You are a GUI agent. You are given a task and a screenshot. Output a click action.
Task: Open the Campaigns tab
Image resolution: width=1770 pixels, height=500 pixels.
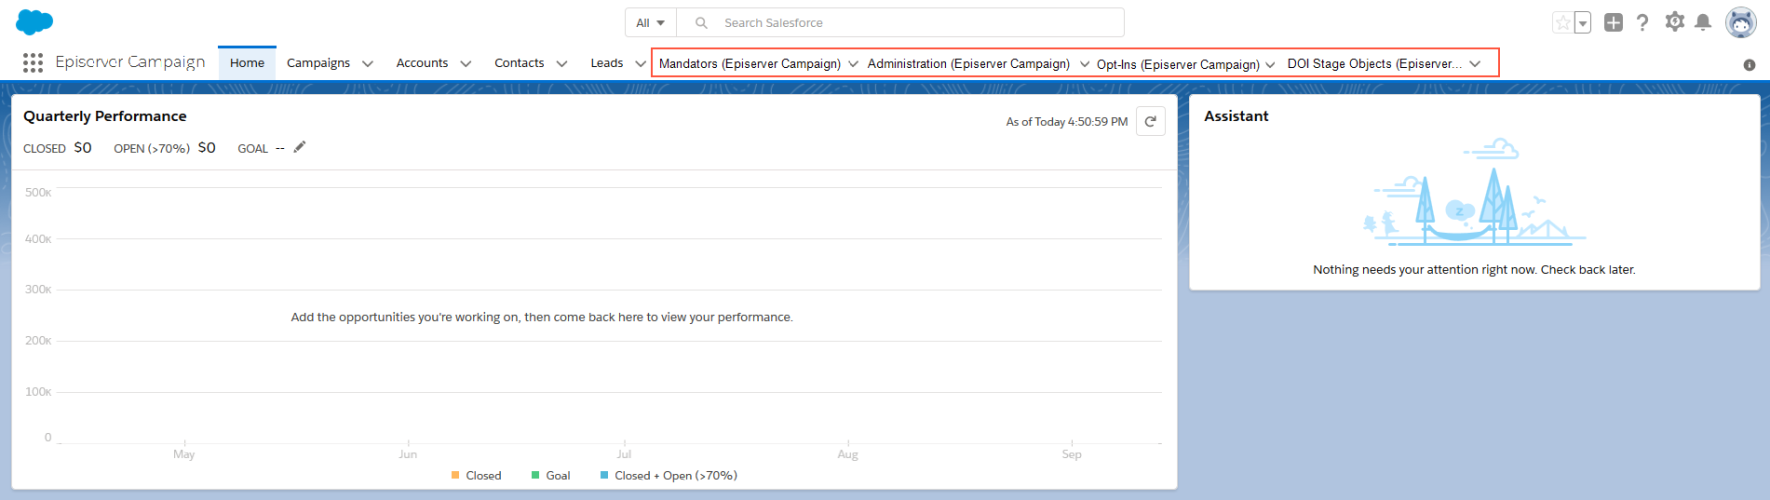318,63
